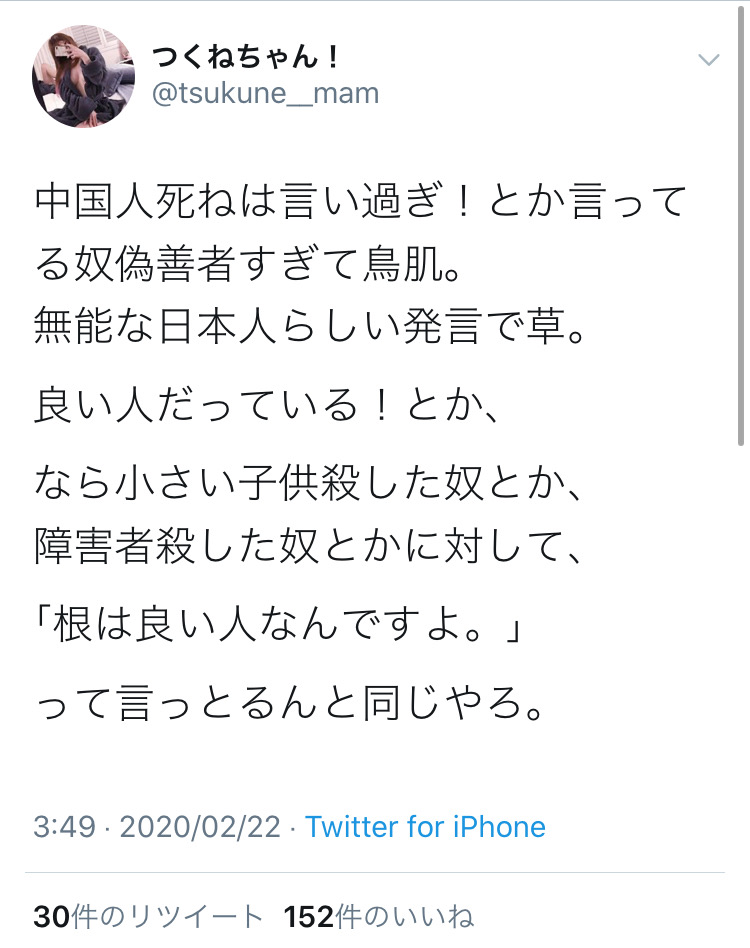Click the vertical scrollbar thumb

coord(742,226)
